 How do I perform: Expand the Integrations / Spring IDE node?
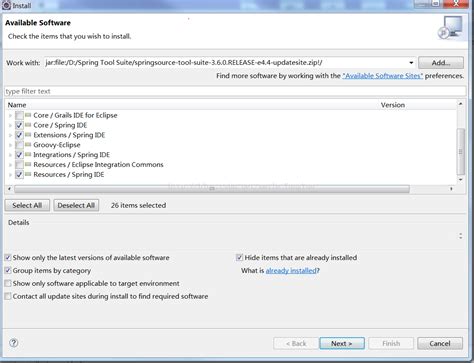pos(10,155)
